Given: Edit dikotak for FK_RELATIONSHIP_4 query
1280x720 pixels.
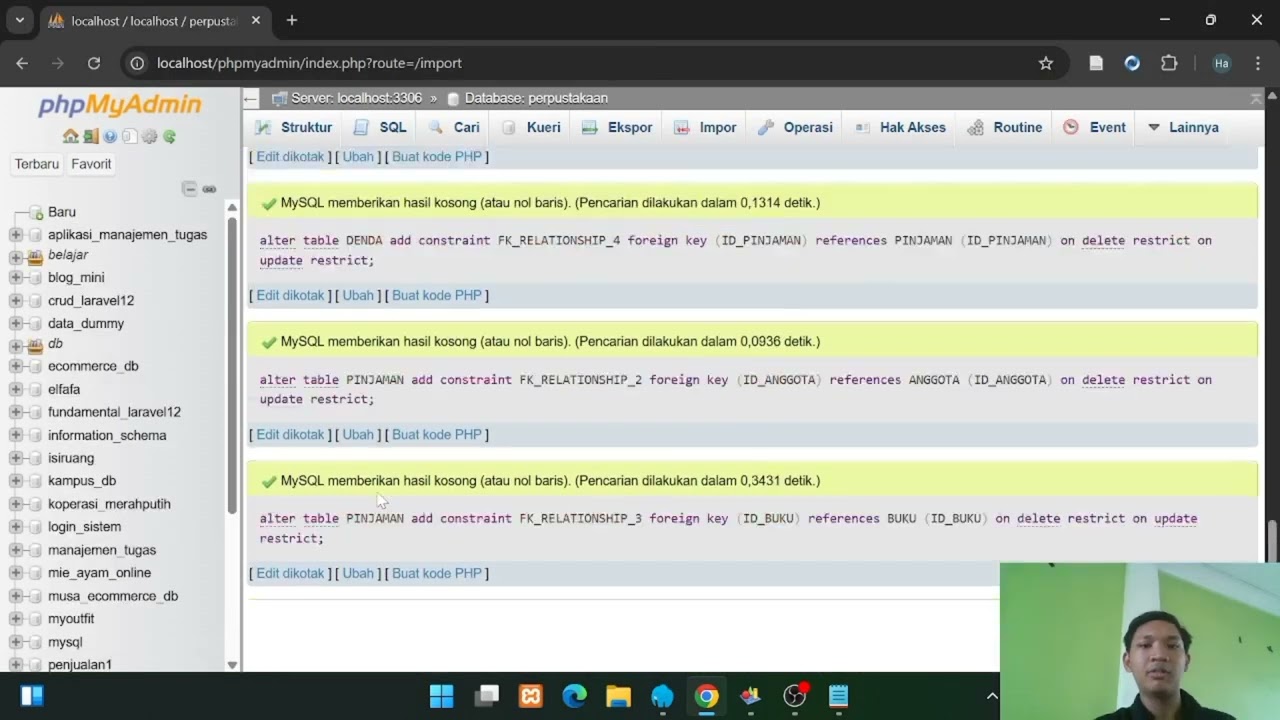Looking at the screenshot, I should click(290, 295).
